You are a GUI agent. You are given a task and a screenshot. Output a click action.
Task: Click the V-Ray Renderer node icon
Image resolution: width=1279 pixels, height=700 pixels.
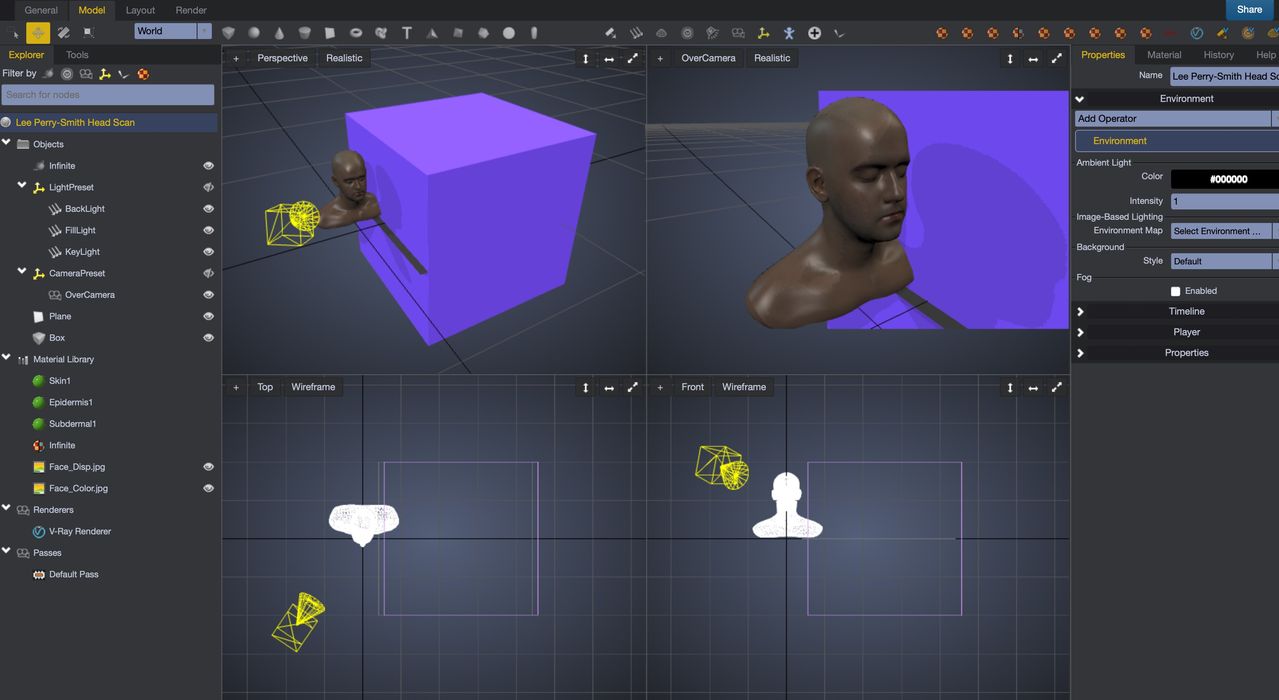point(39,532)
